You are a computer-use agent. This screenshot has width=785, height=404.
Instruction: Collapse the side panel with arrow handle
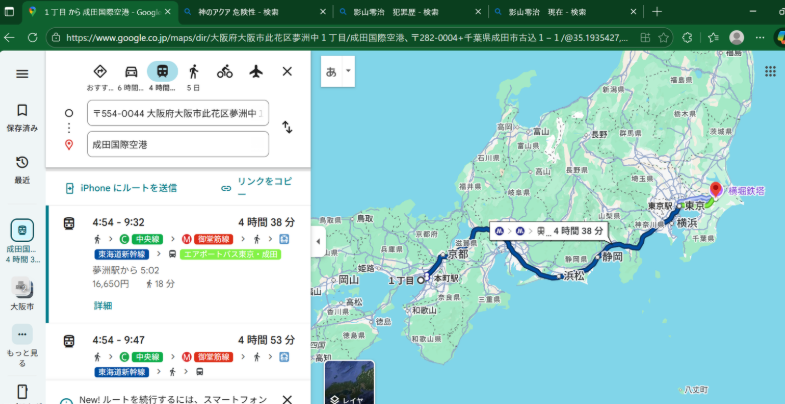pyautogui.click(x=318, y=241)
